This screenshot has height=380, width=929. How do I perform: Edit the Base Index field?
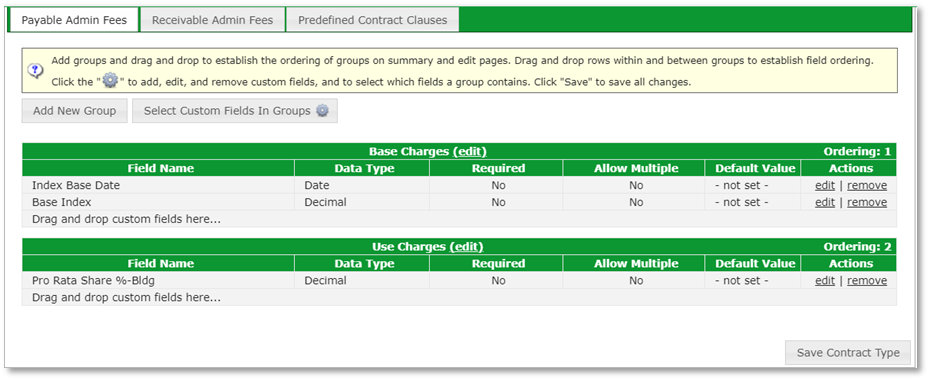coord(825,202)
